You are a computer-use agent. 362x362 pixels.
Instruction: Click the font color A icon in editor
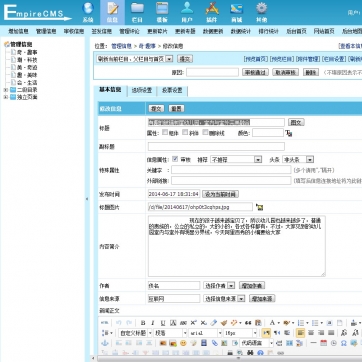click(272, 323)
